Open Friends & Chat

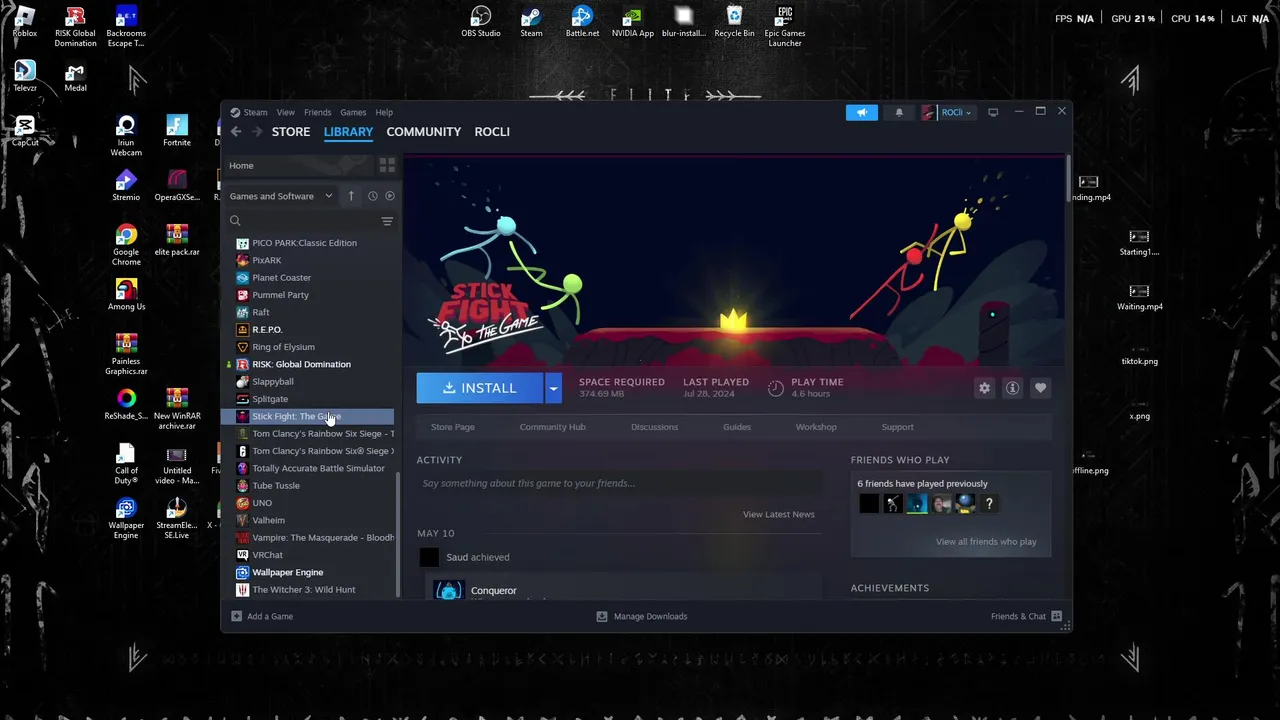tap(1026, 617)
